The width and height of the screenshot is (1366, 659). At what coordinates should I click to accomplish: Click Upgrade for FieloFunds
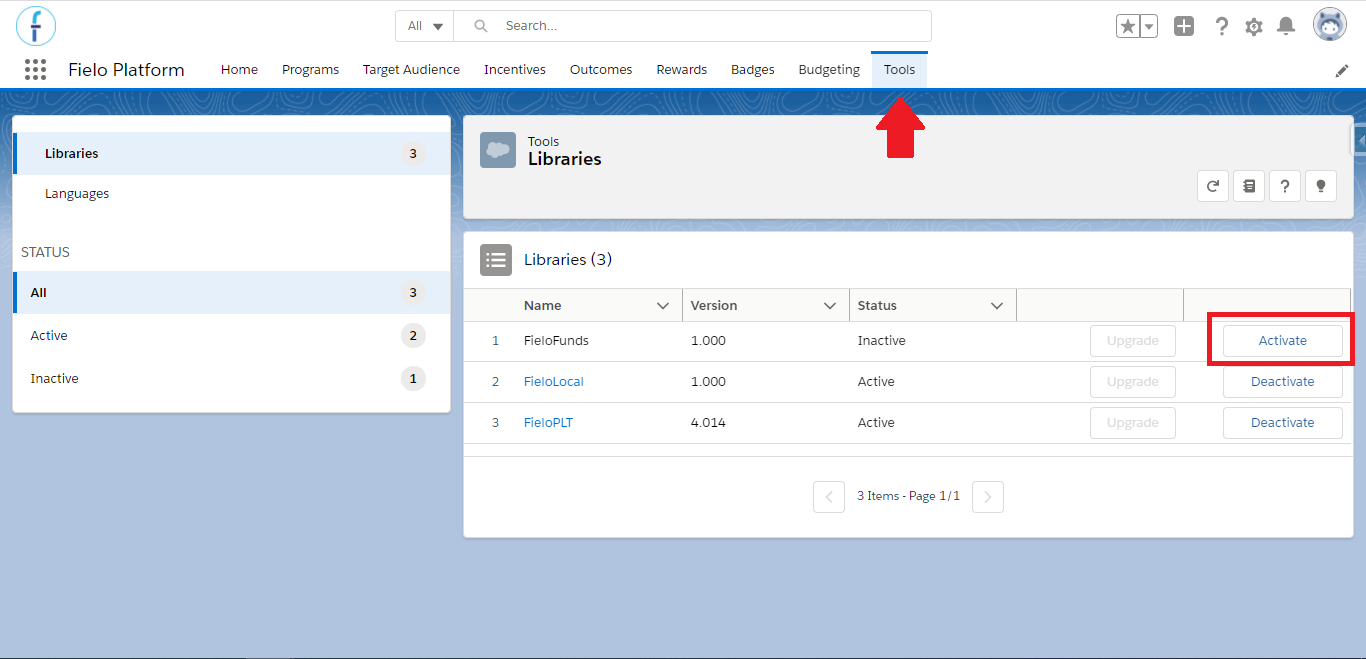pos(1133,341)
